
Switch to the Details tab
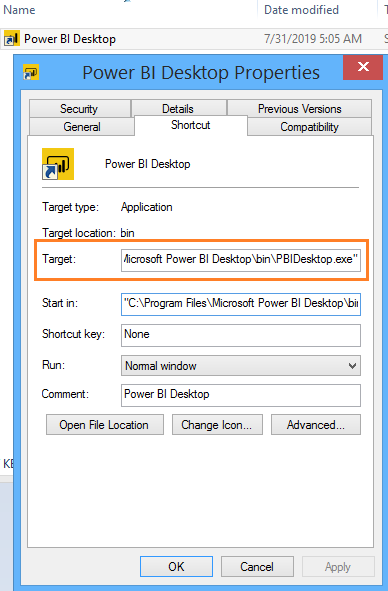coord(178,109)
